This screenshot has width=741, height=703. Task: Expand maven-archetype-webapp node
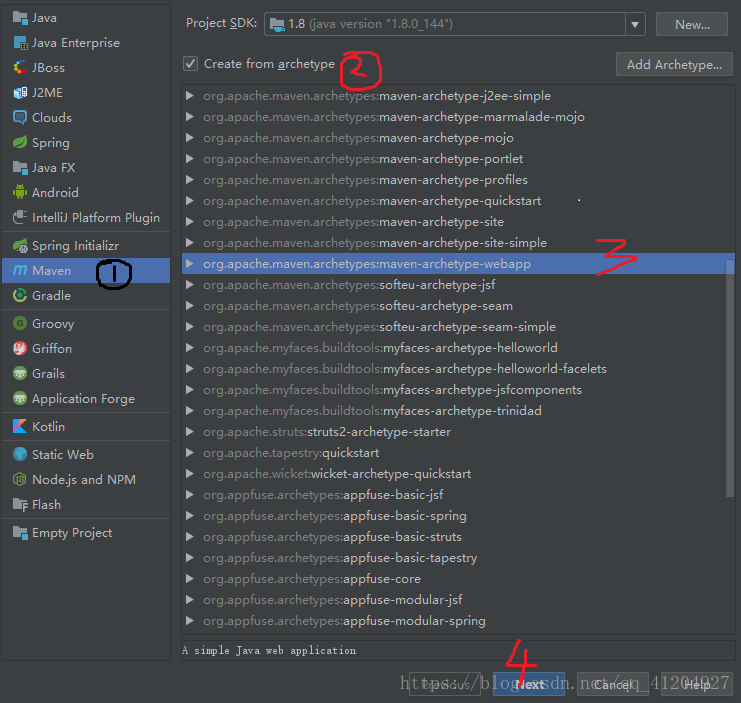[190, 264]
